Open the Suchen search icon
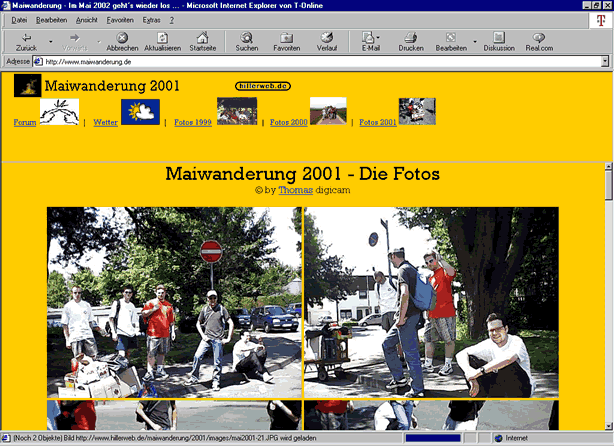 (x=246, y=38)
